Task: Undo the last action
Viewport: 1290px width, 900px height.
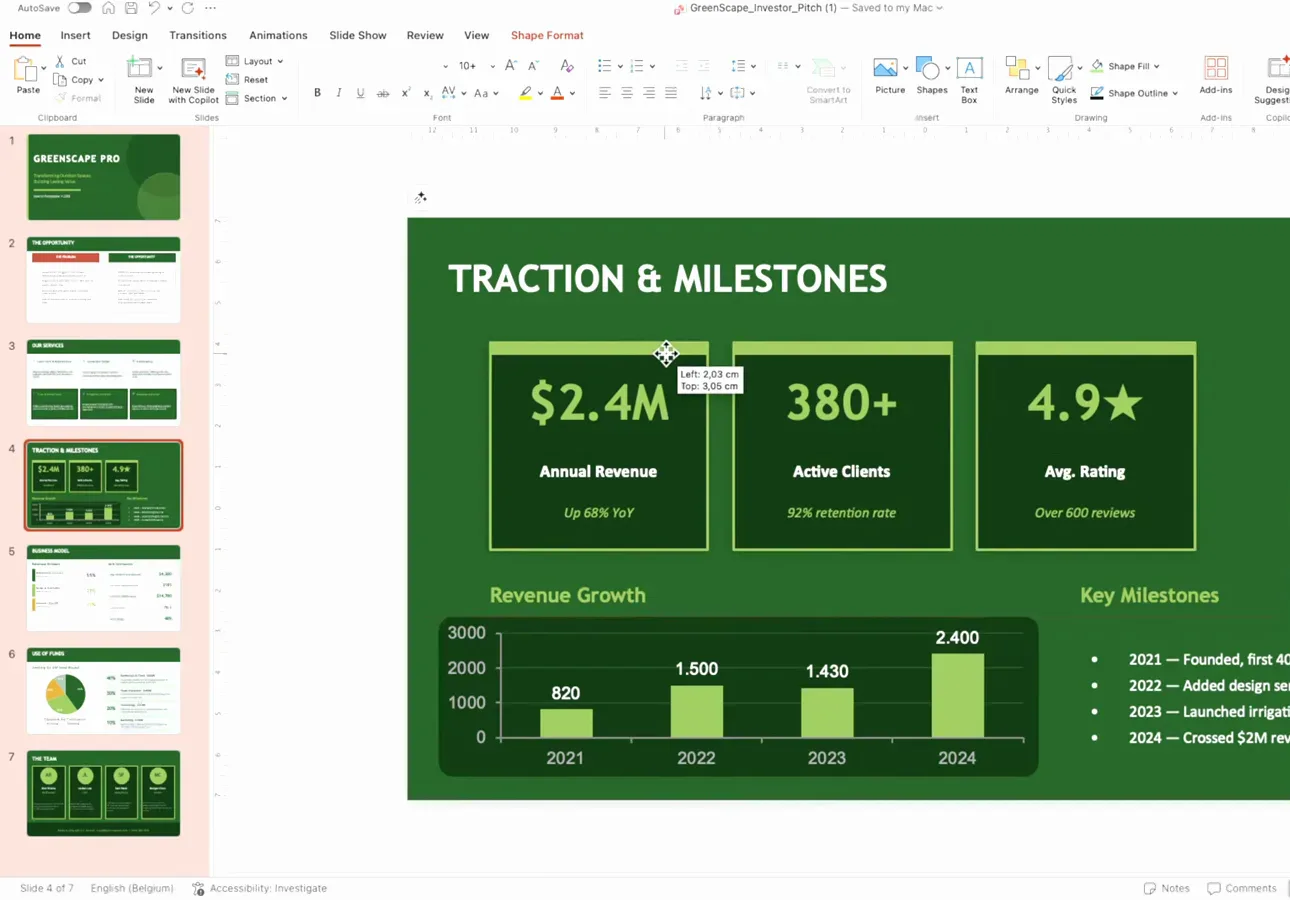Action: click(154, 8)
